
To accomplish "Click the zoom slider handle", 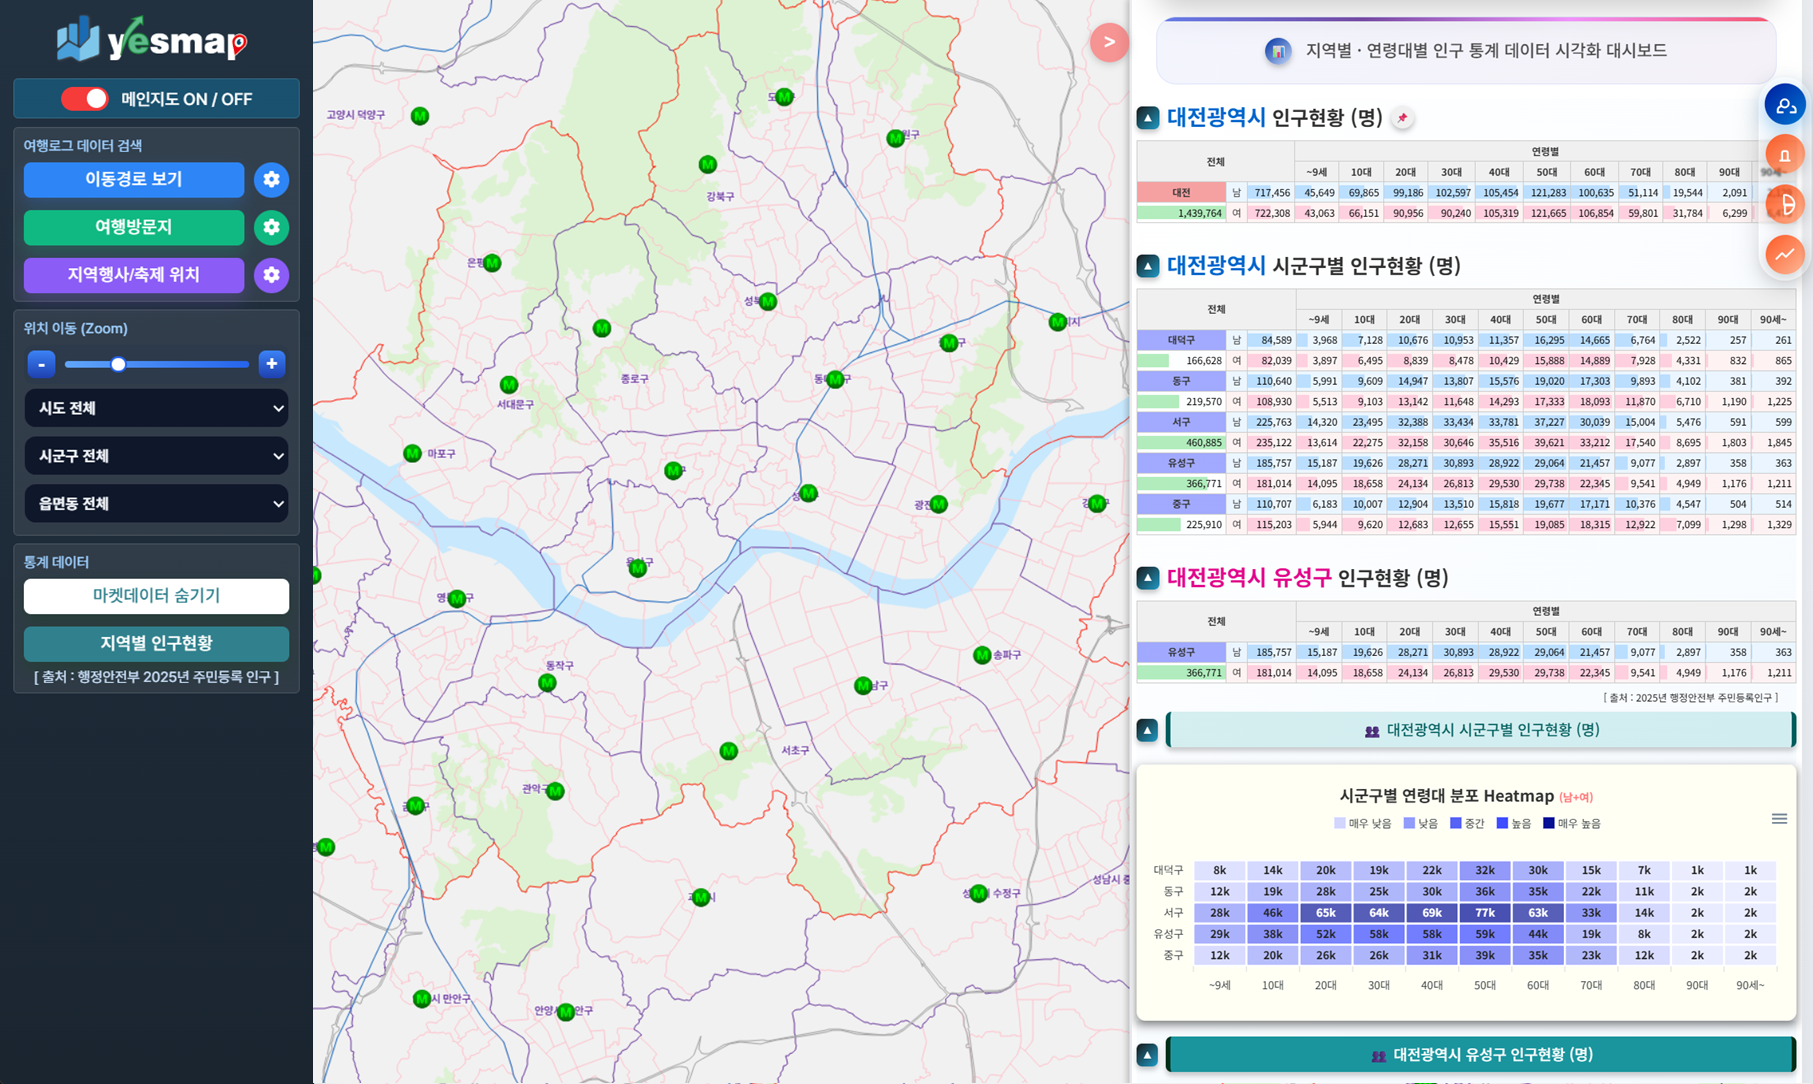I will click(118, 364).
